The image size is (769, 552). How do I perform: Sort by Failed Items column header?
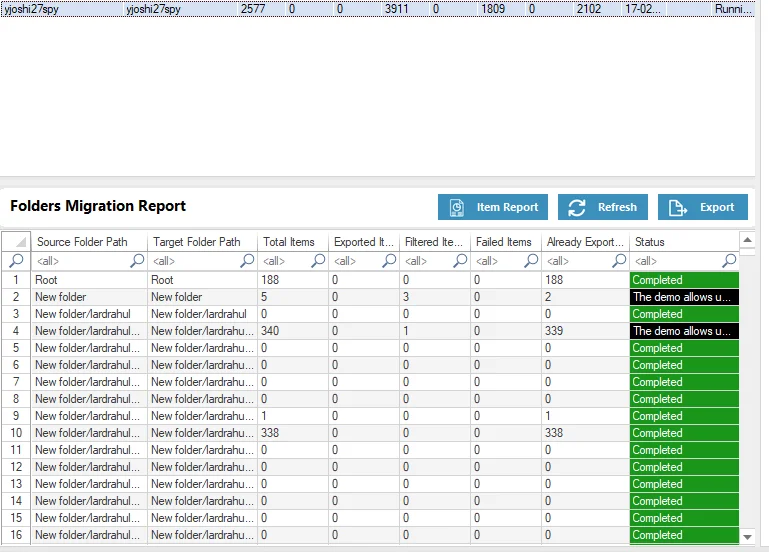[506, 242]
